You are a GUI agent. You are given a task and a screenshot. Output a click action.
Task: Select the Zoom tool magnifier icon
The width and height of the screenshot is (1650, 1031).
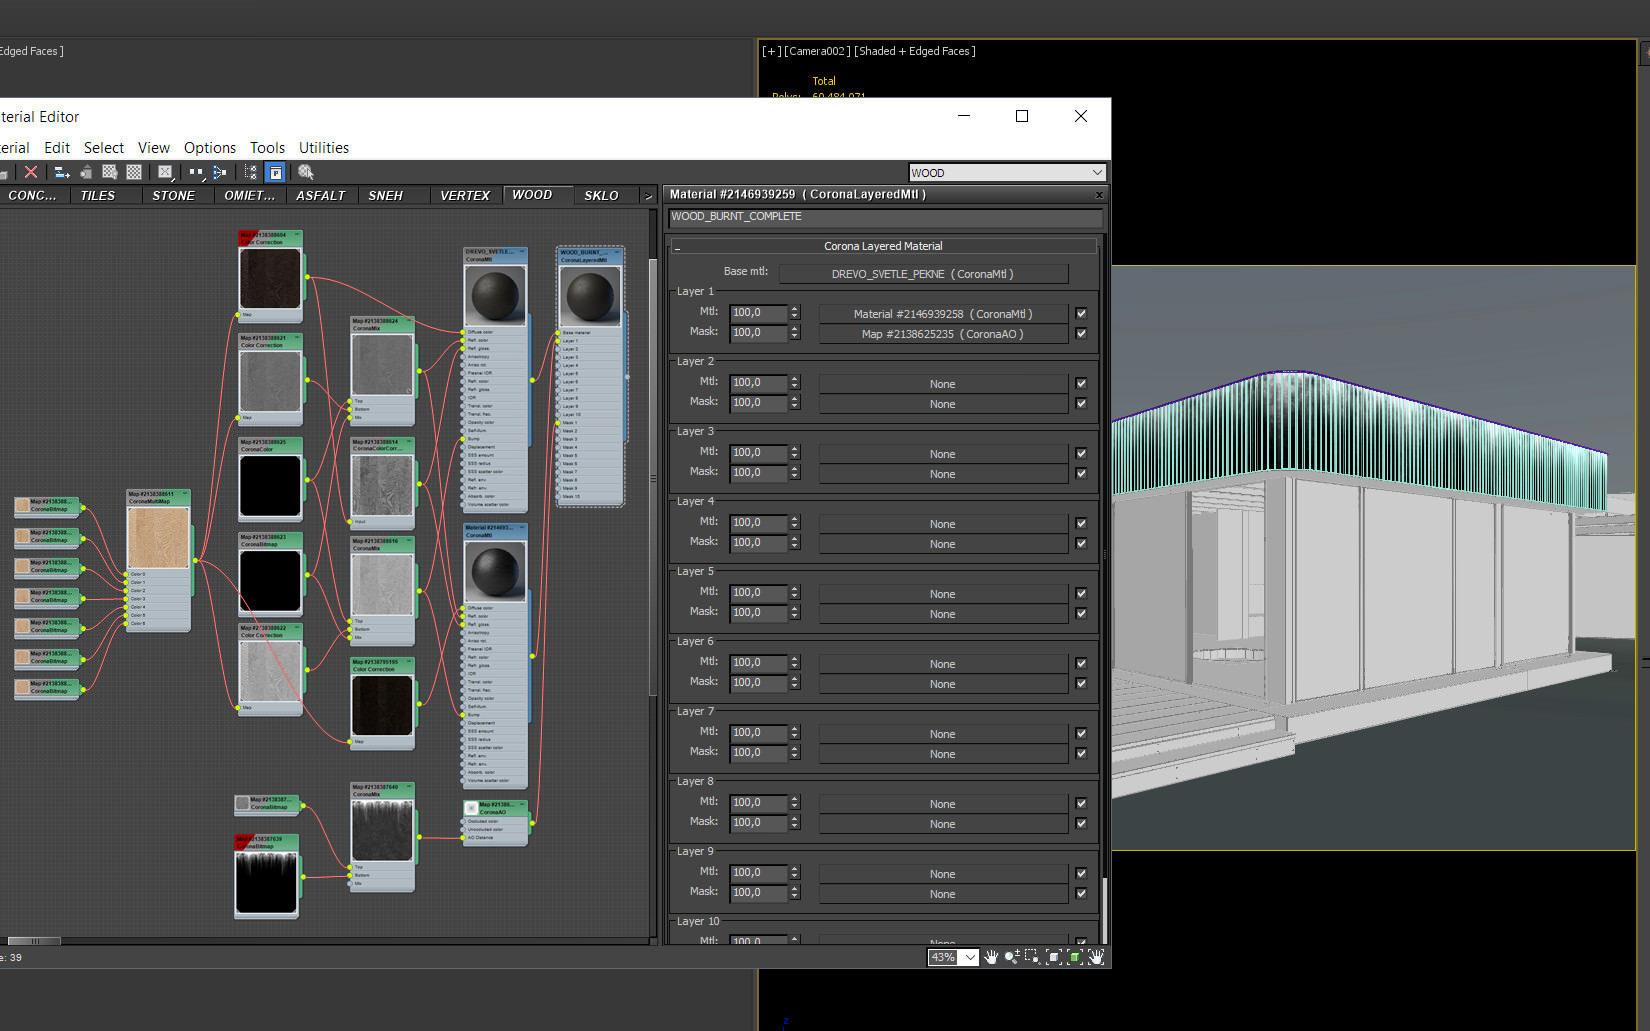click(x=1012, y=957)
